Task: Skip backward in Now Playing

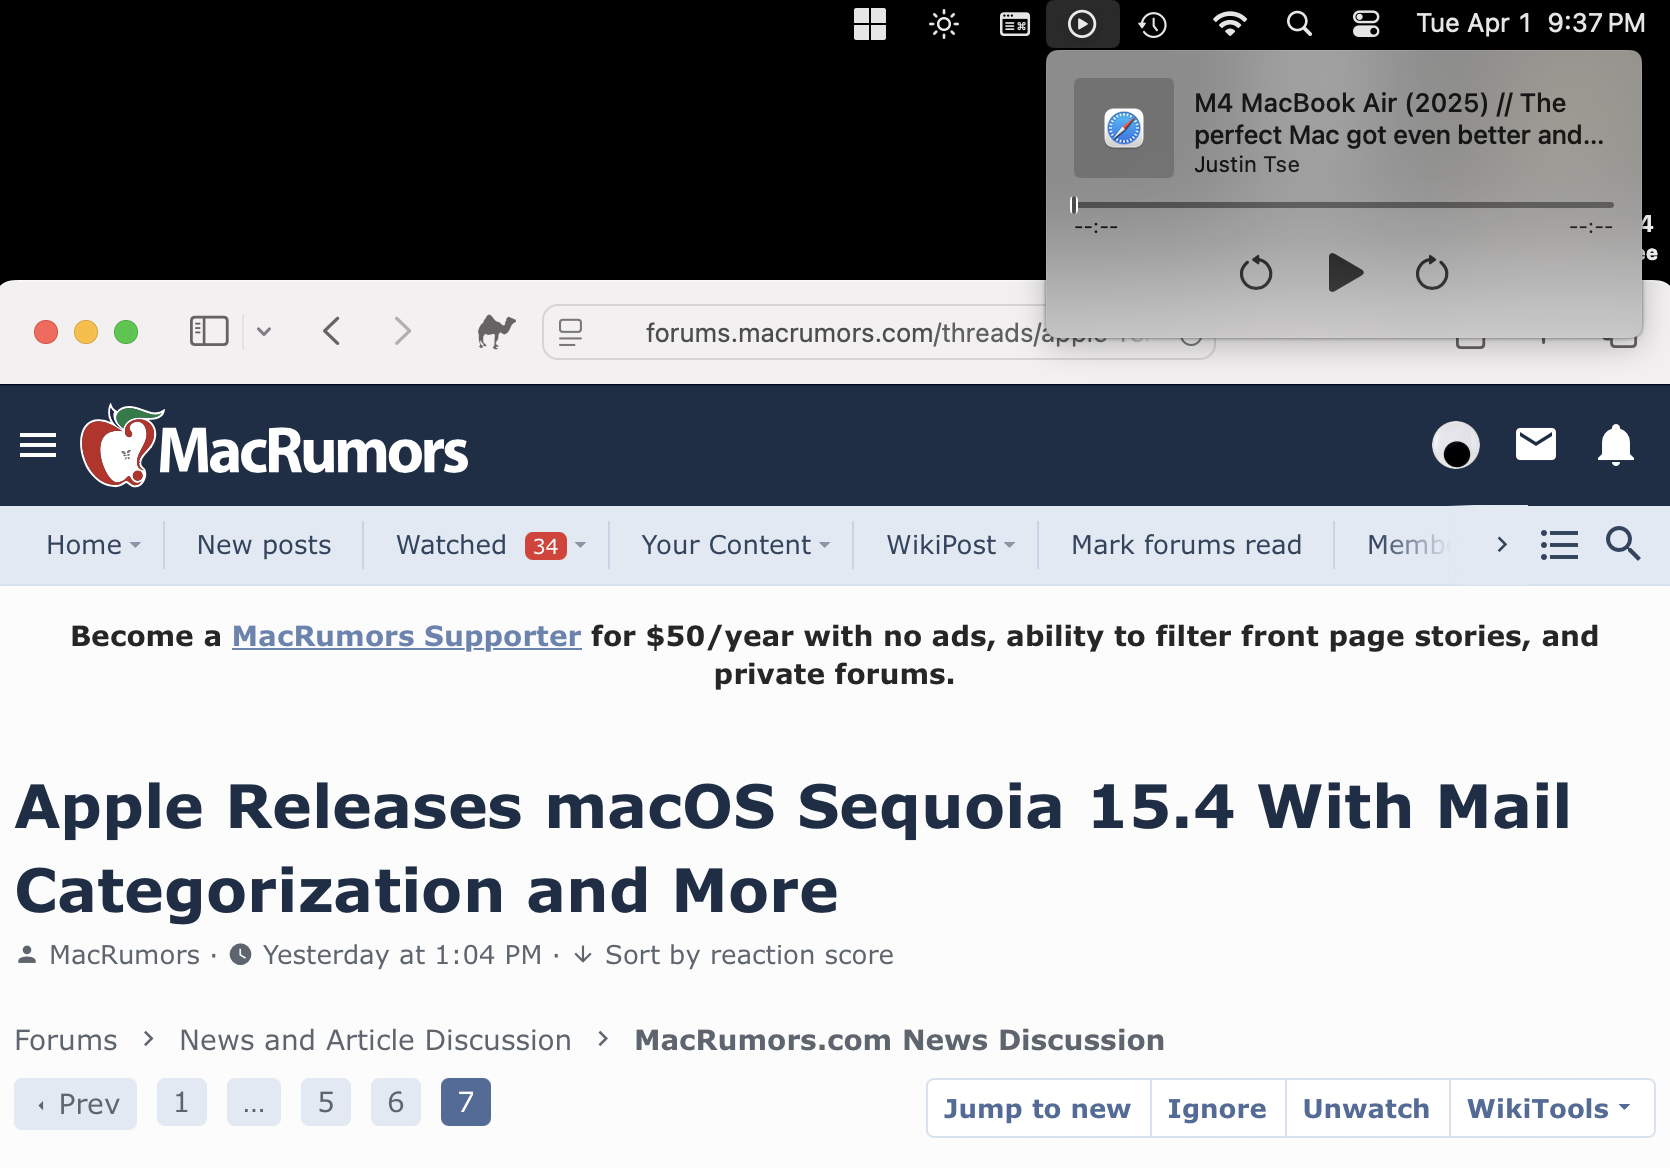Action: (1256, 273)
